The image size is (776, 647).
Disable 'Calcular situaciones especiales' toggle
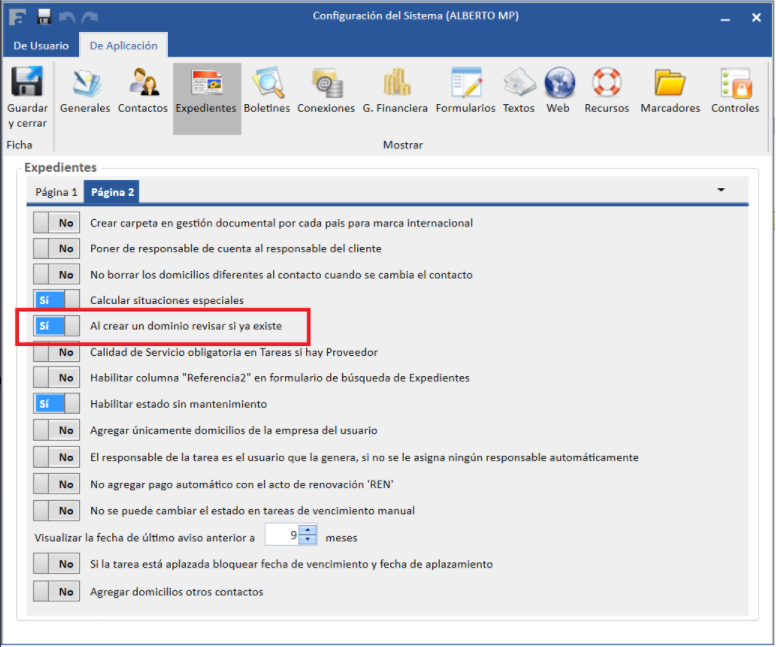pos(56,300)
